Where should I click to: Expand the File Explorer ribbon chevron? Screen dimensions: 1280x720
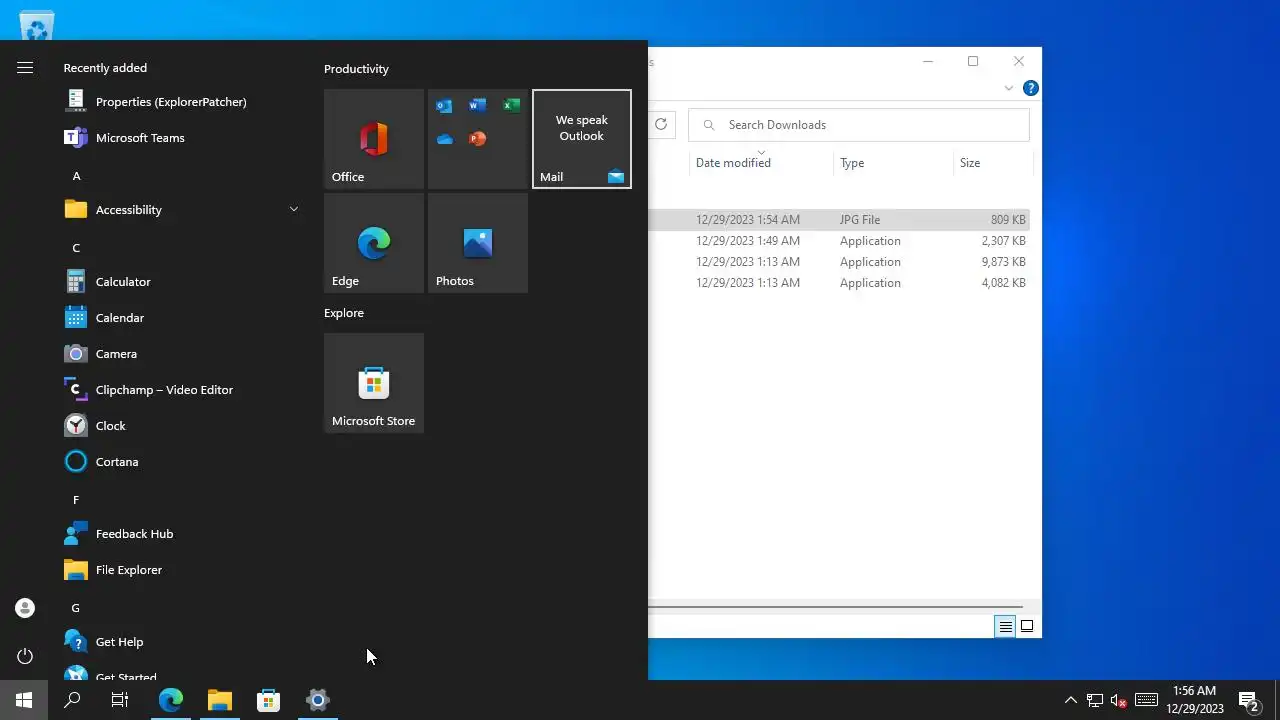click(1008, 88)
